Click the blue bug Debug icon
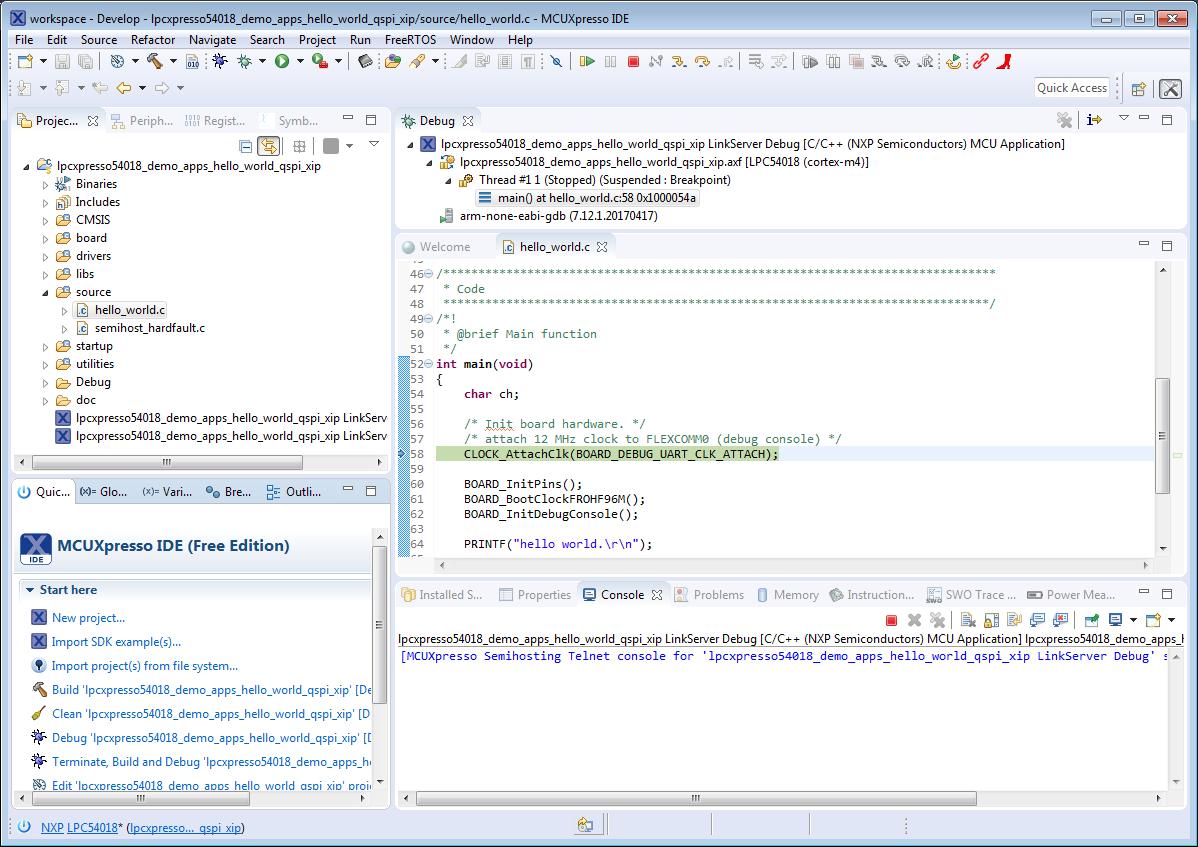The height and width of the screenshot is (847, 1198). click(x=220, y=62)
